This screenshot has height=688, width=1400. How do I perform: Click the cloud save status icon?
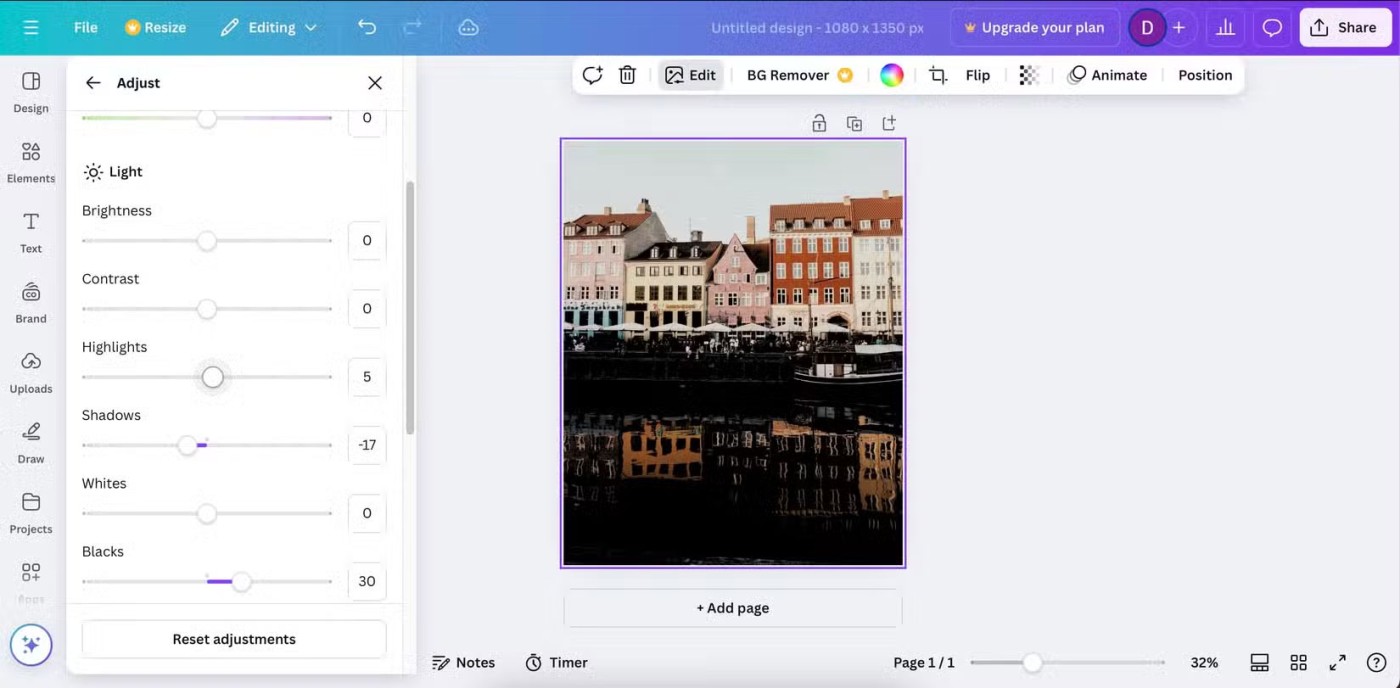[468, 27]
